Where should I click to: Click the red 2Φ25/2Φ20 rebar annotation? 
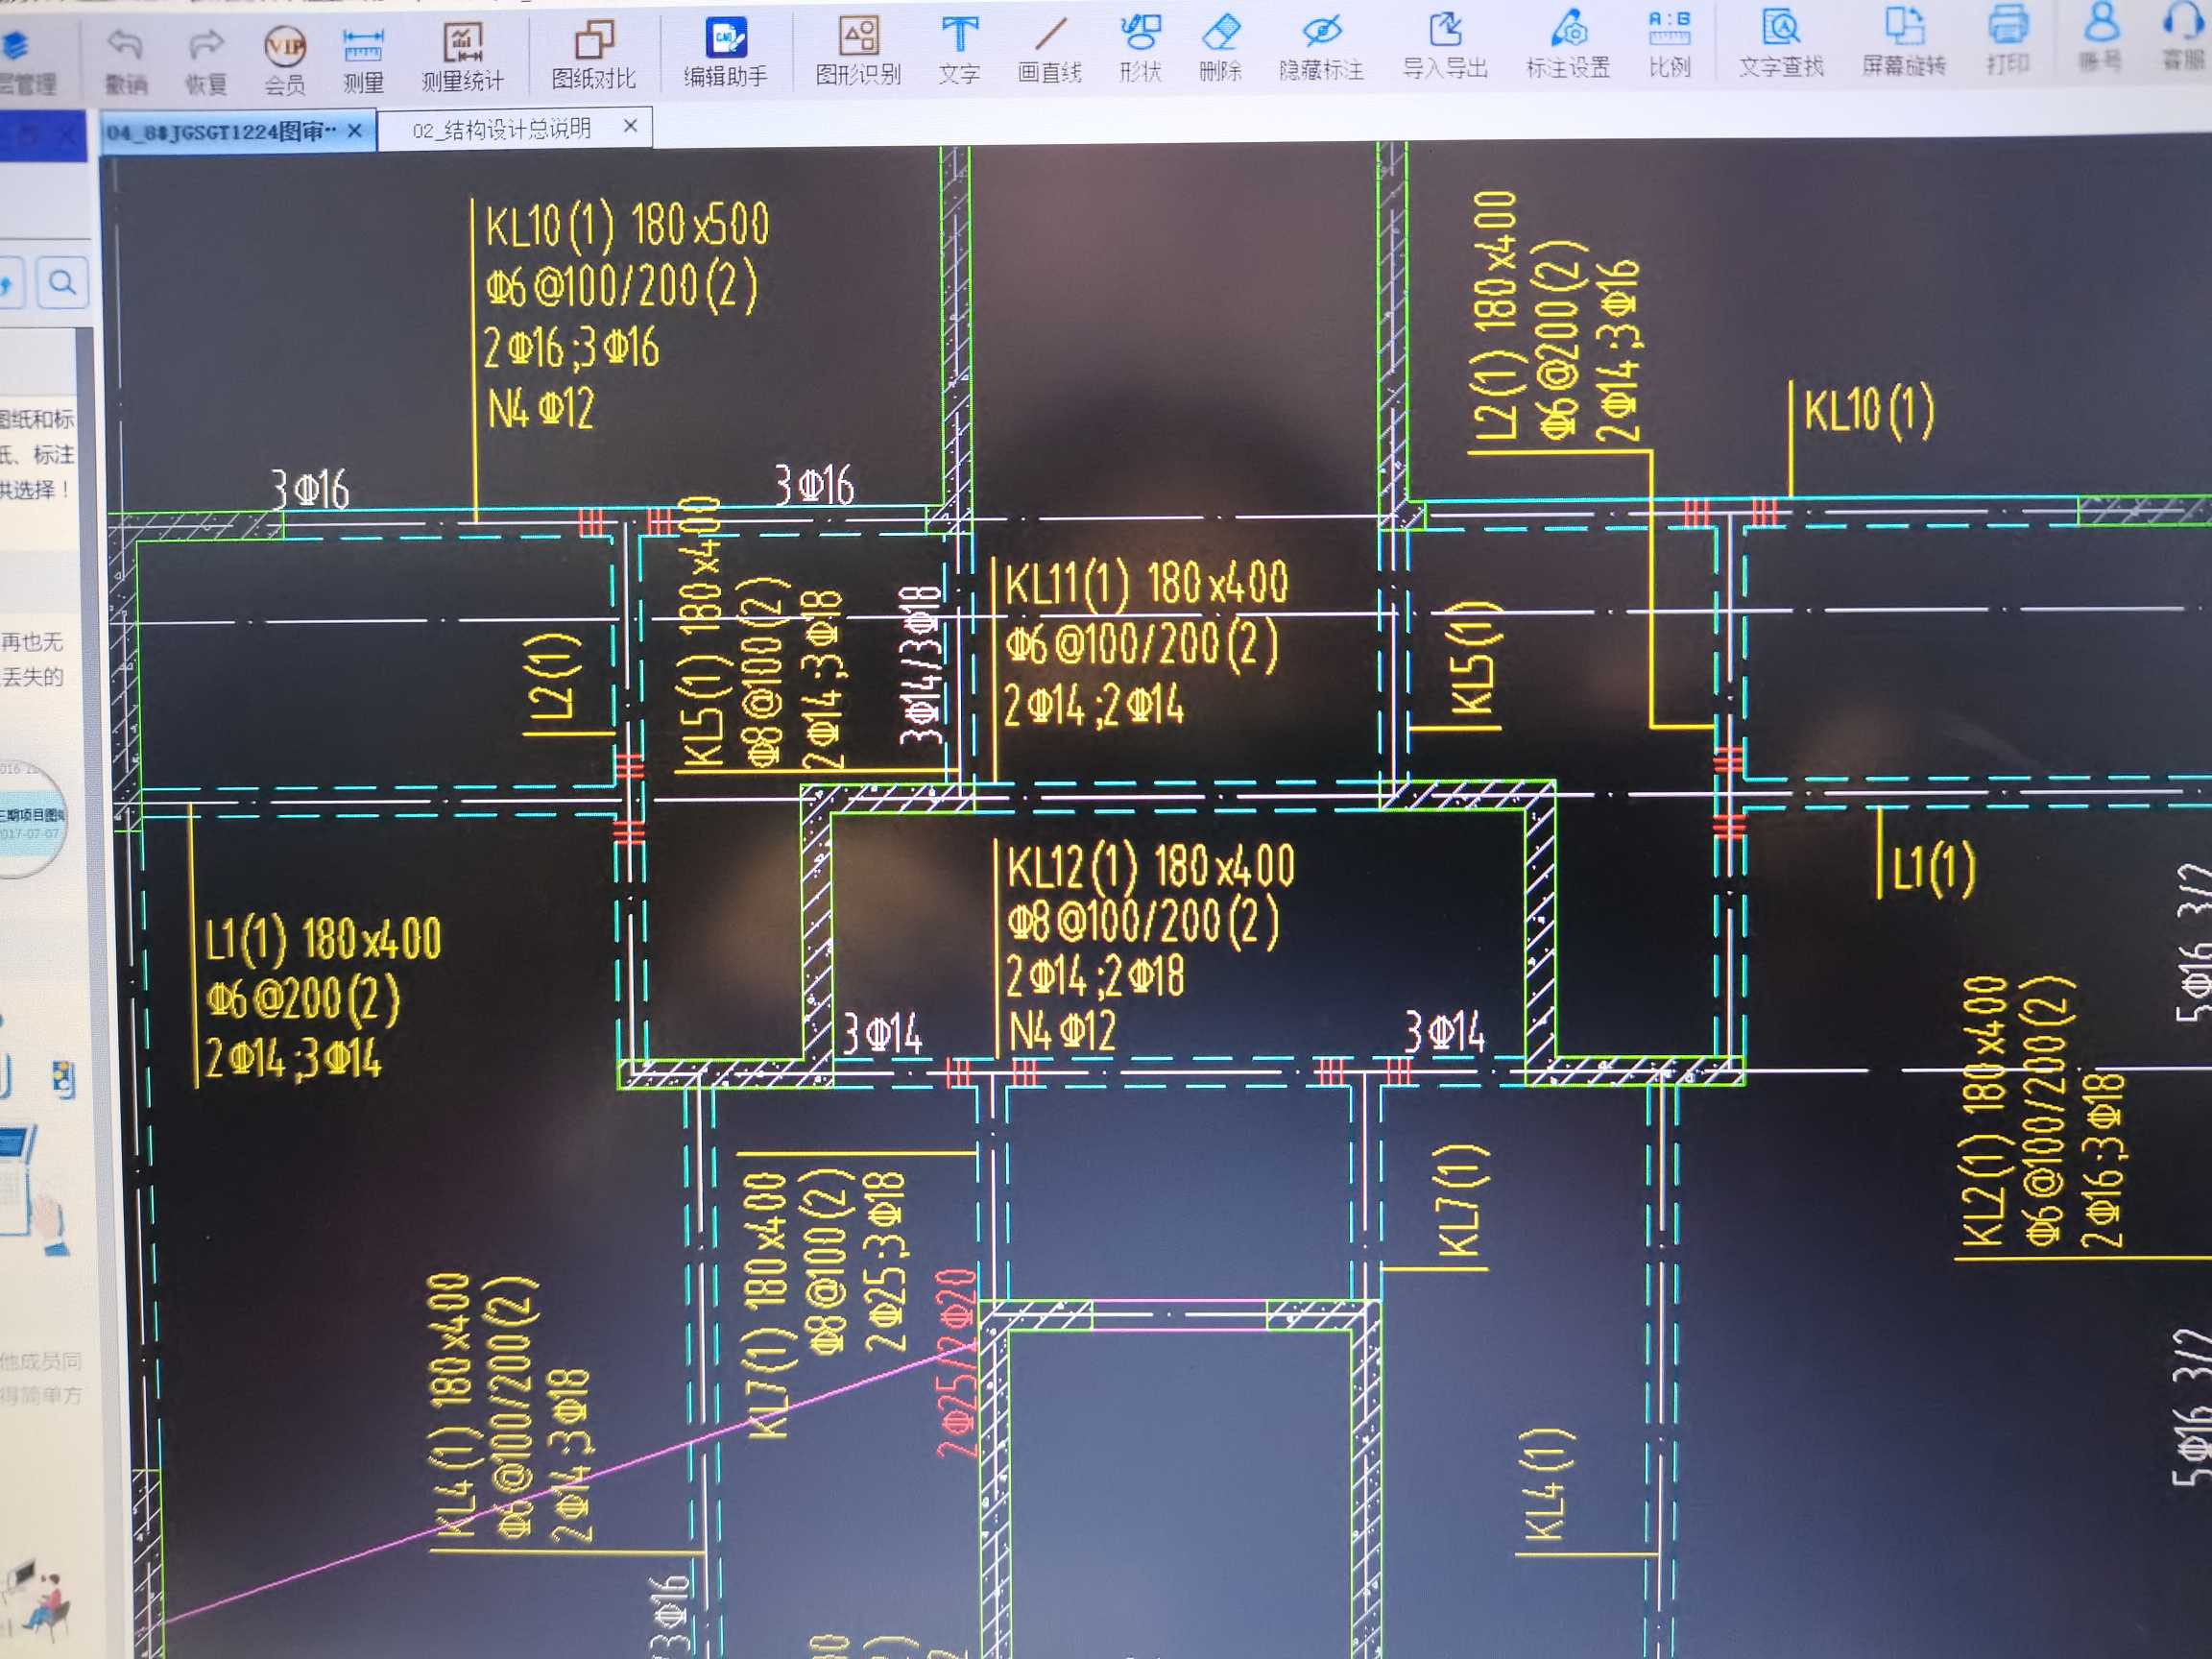click(957, 1364)
